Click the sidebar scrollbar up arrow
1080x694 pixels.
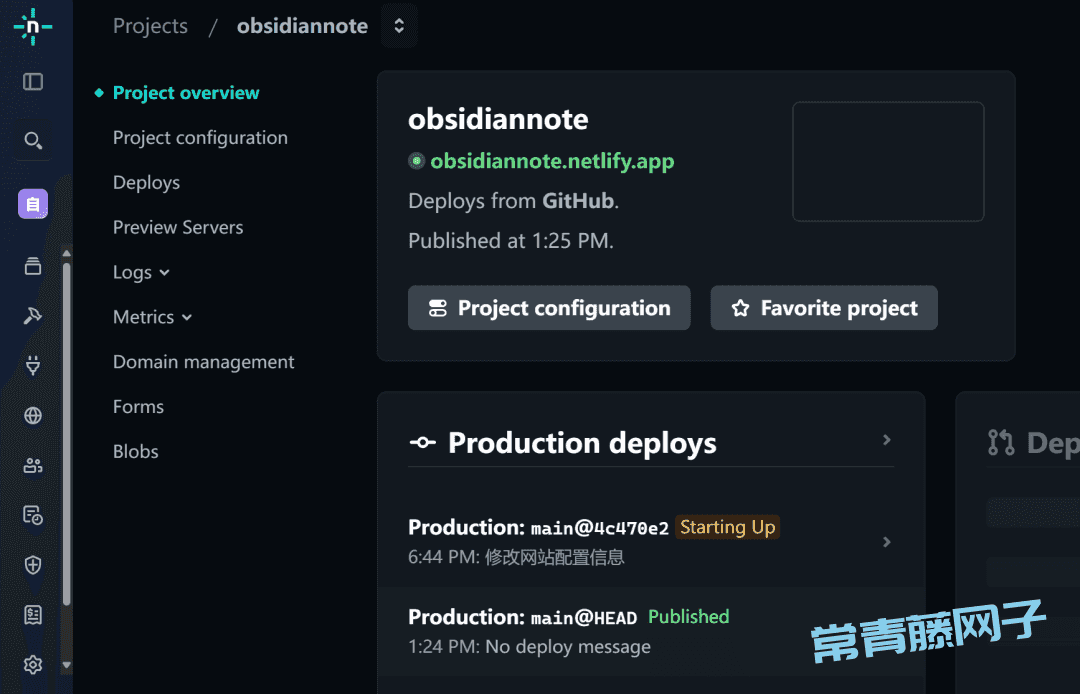67,253
